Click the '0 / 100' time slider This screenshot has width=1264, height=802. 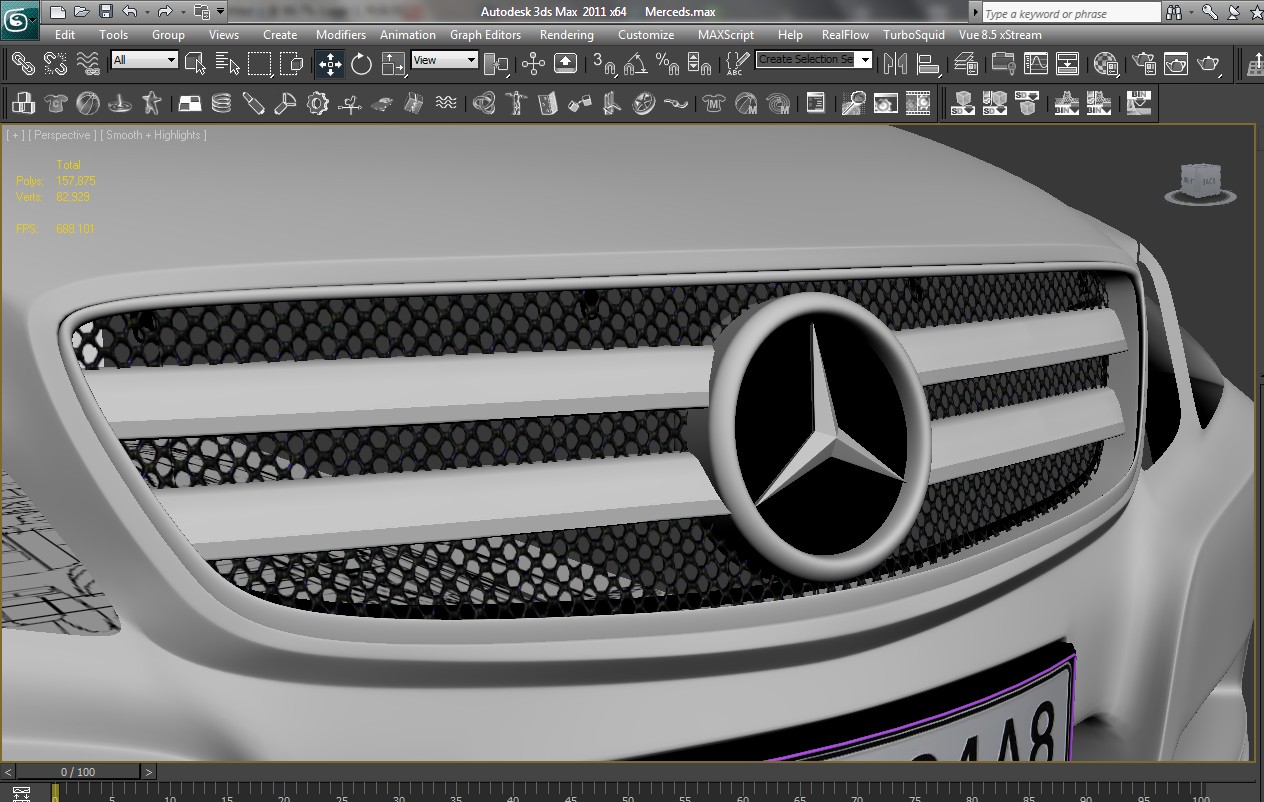point(78,772)
